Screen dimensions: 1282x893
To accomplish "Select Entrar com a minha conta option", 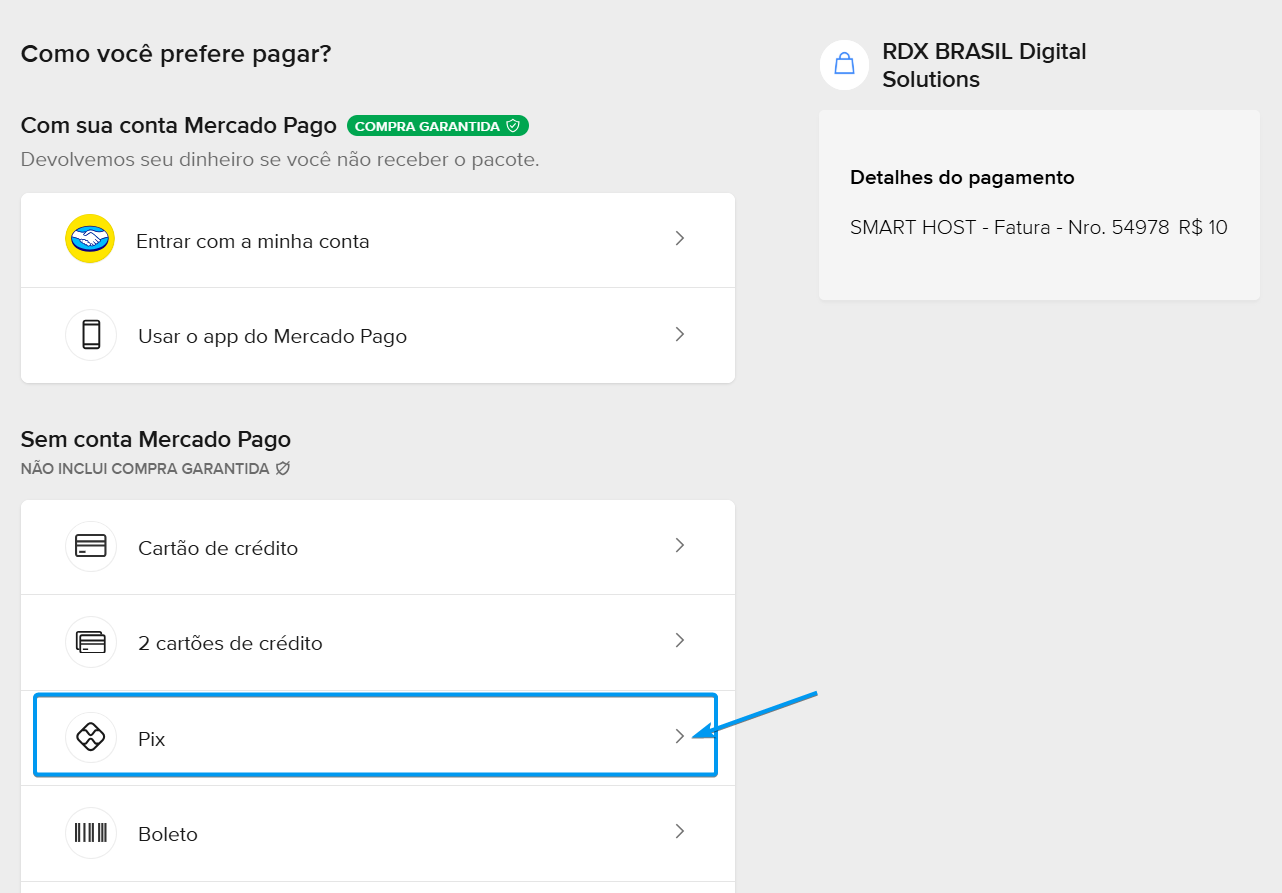I will coord(378,240).
